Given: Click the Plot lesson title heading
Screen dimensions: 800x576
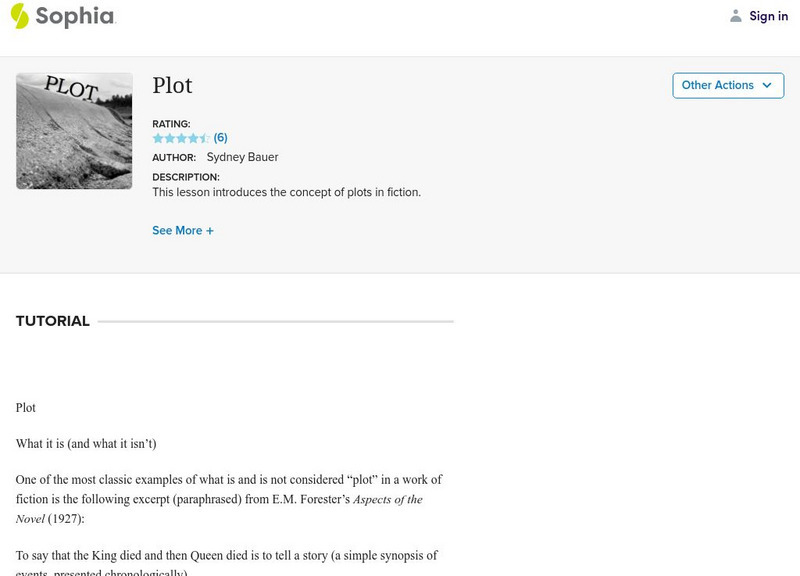Looking at the screenshot, I should [172, 86].
